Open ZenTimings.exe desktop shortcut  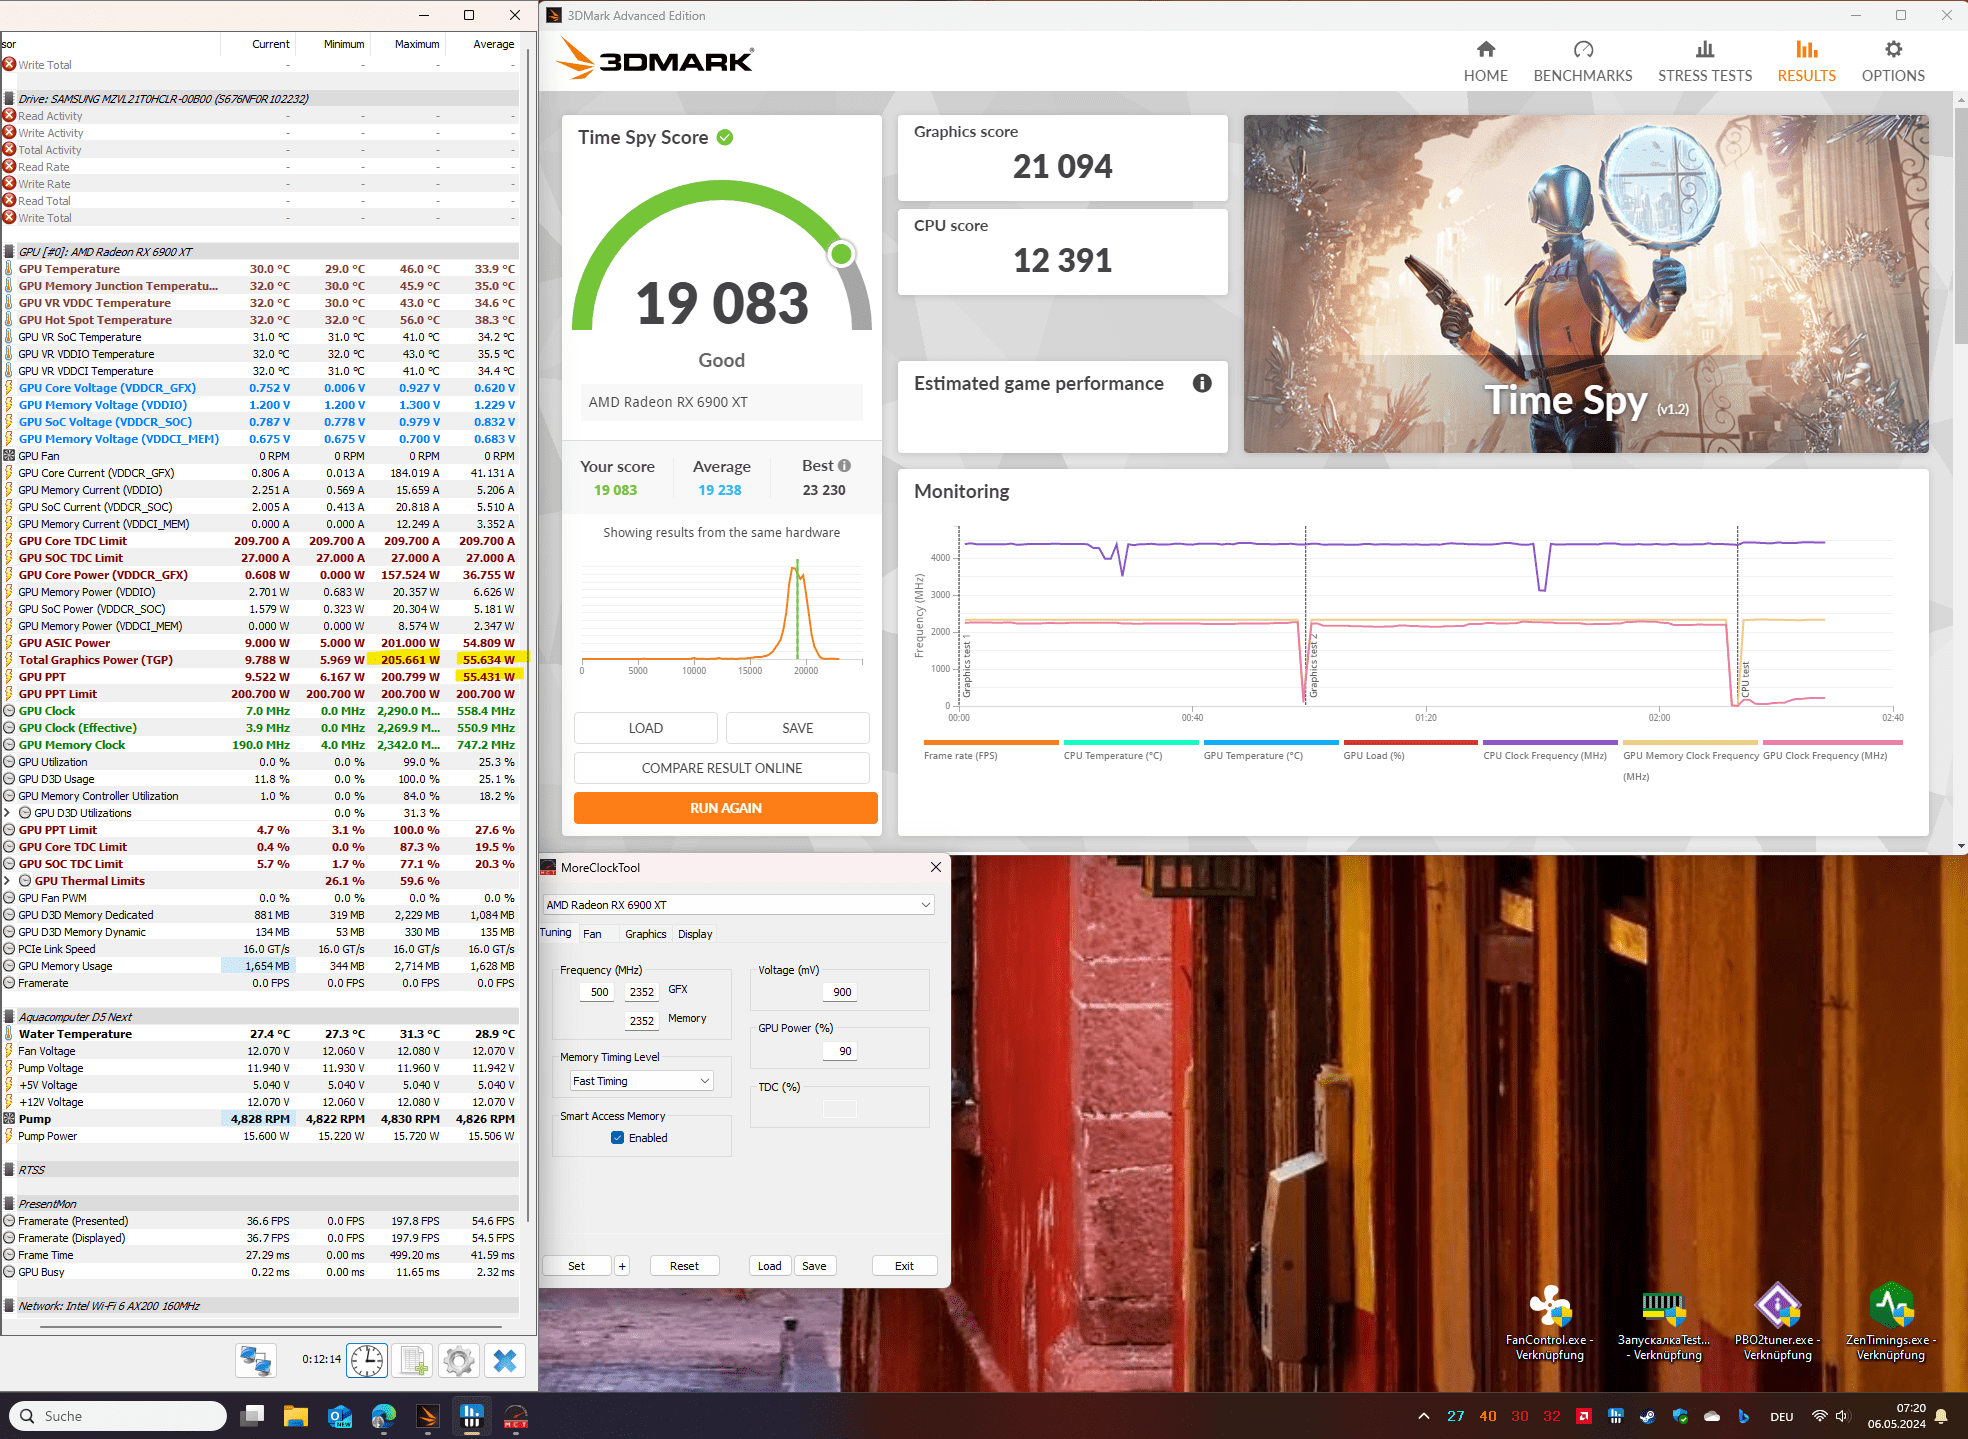(x=1891, y=1323)
